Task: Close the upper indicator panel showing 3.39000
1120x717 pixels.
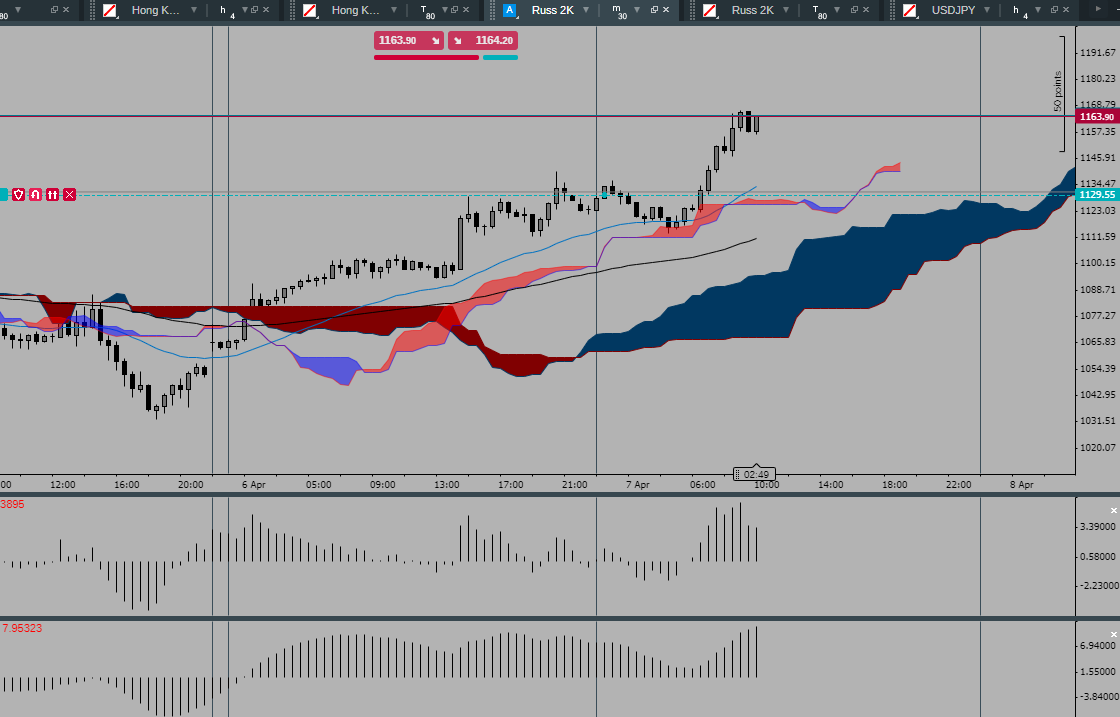Action: coord(1113,510)
